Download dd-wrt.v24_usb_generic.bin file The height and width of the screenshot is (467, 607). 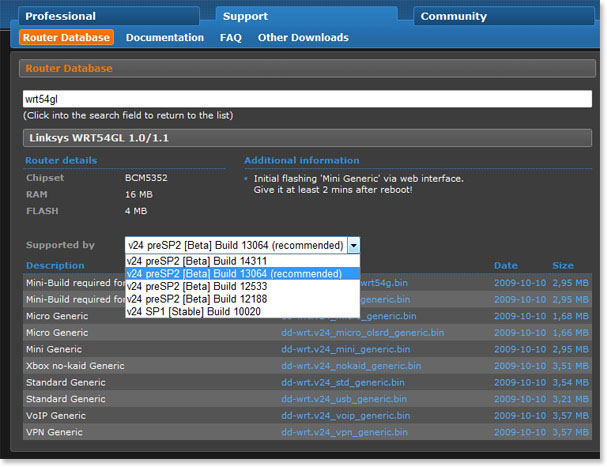[344, 399]
